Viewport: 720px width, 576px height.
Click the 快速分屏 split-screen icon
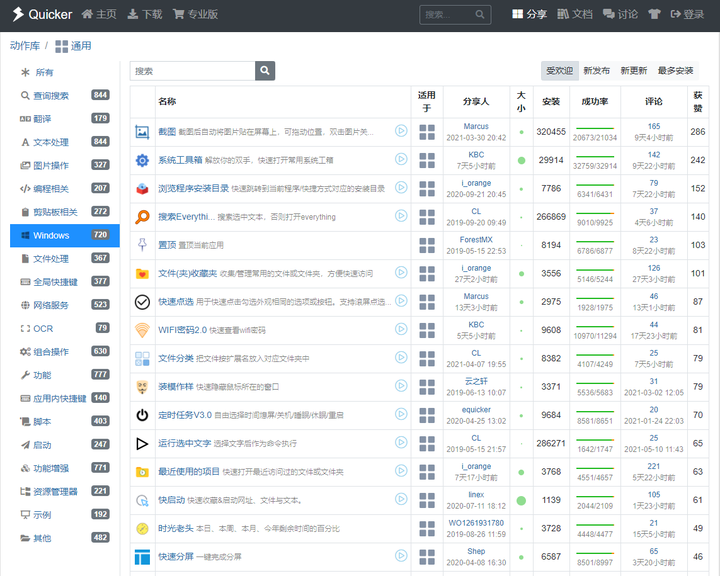point(142,557)
